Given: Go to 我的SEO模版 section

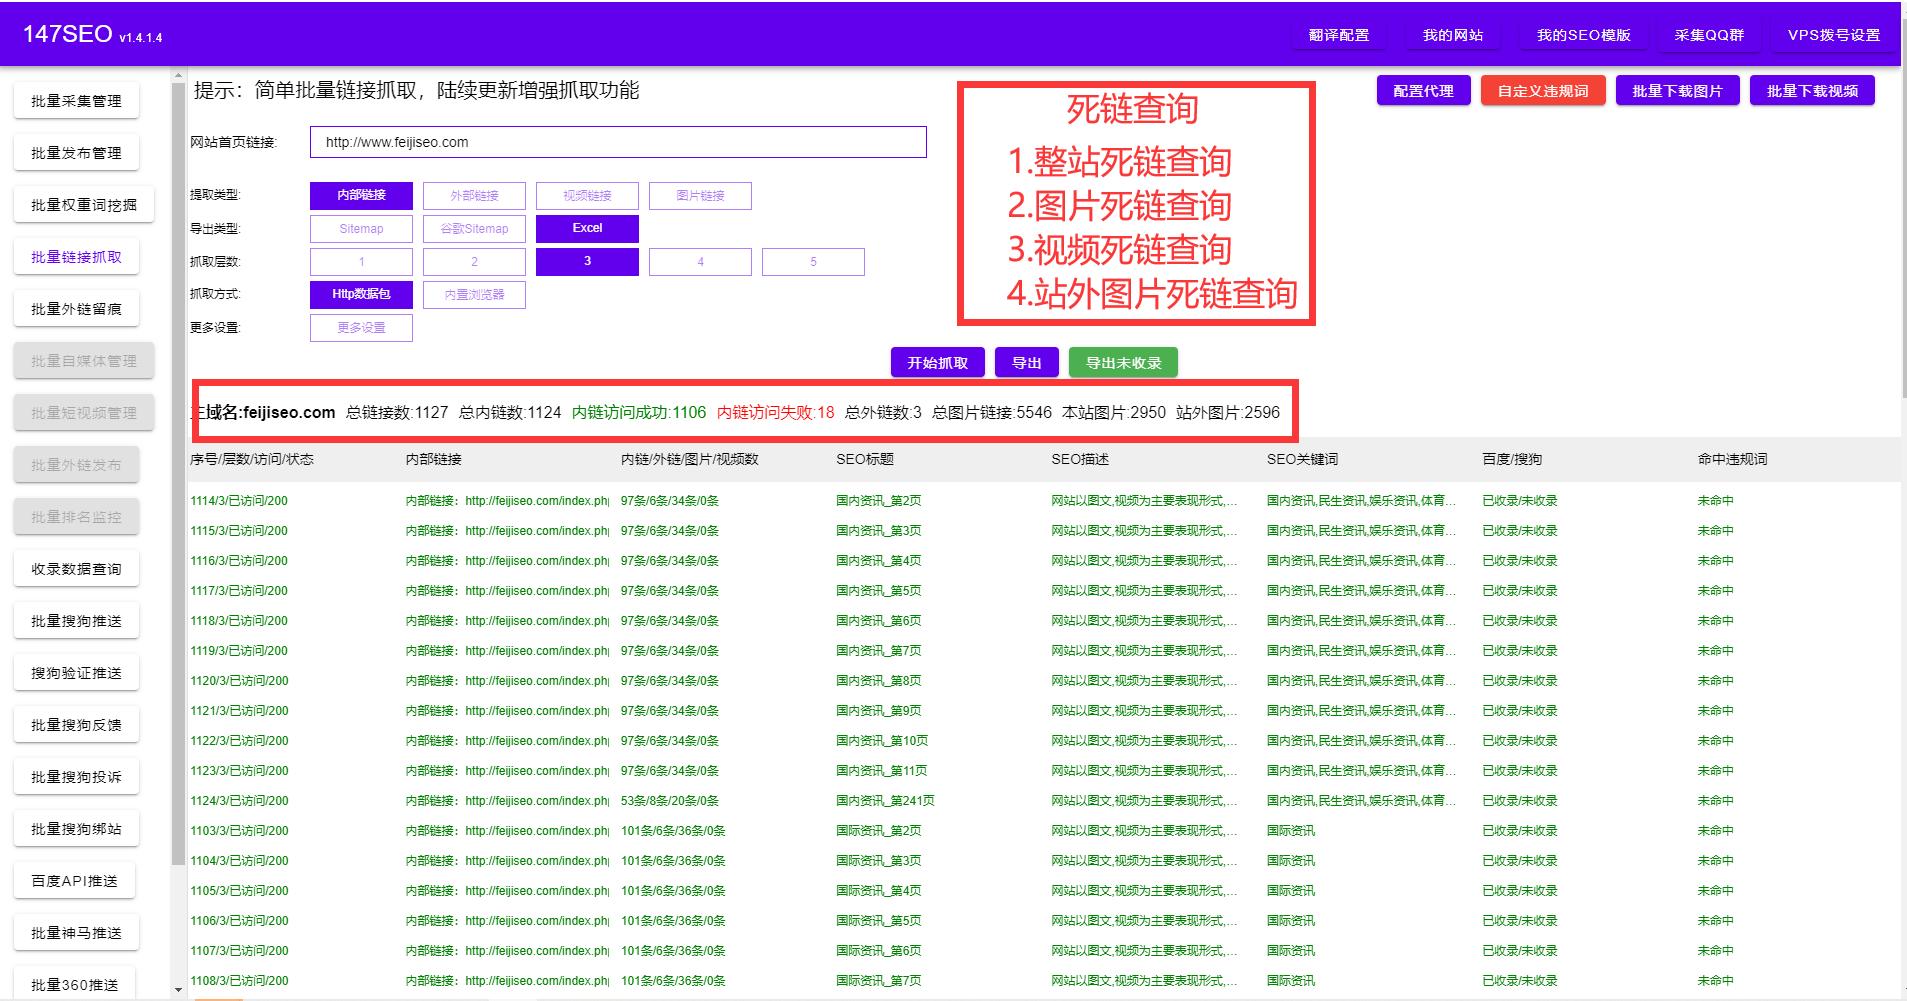Looking at the screenshot, I should click(1583, 33).
